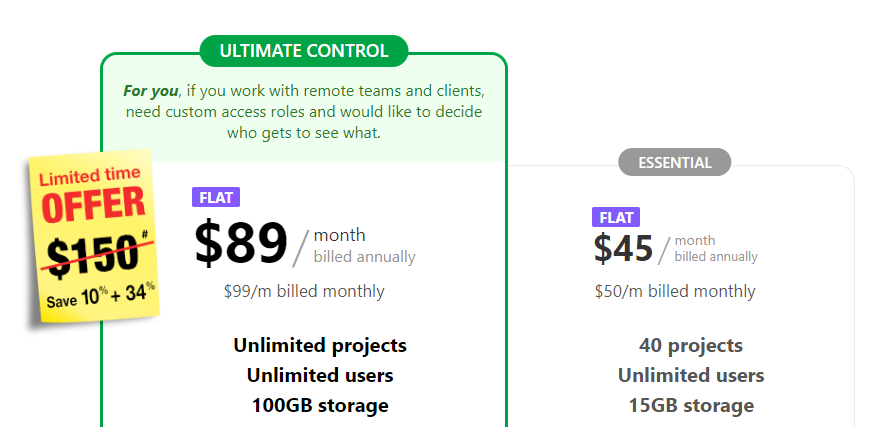Click the $45 price figure

623,249
